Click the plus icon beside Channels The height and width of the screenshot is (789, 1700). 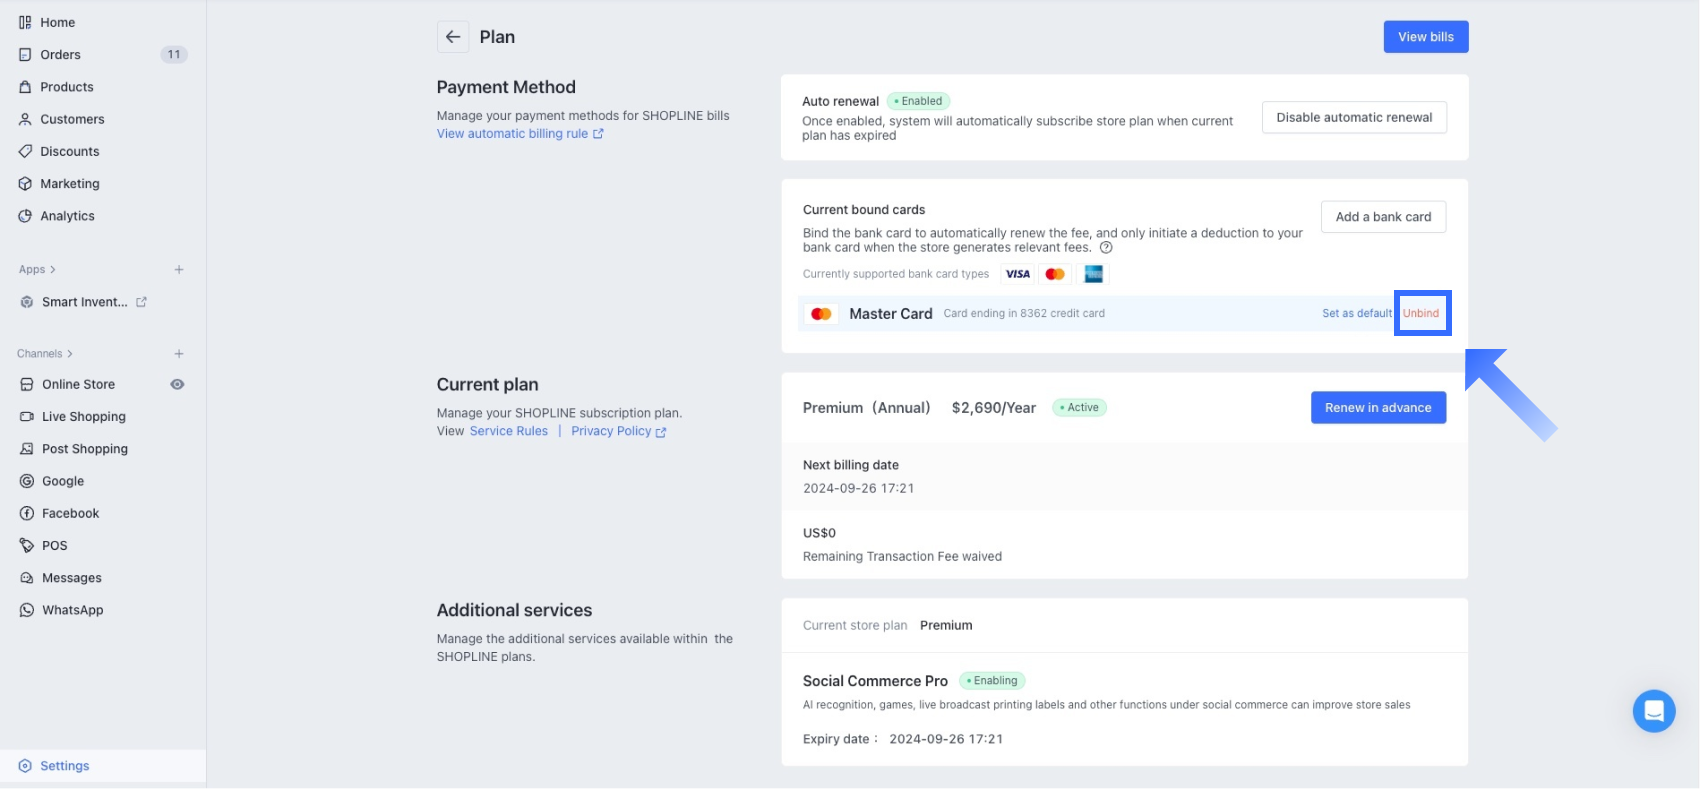coord(179,354)
